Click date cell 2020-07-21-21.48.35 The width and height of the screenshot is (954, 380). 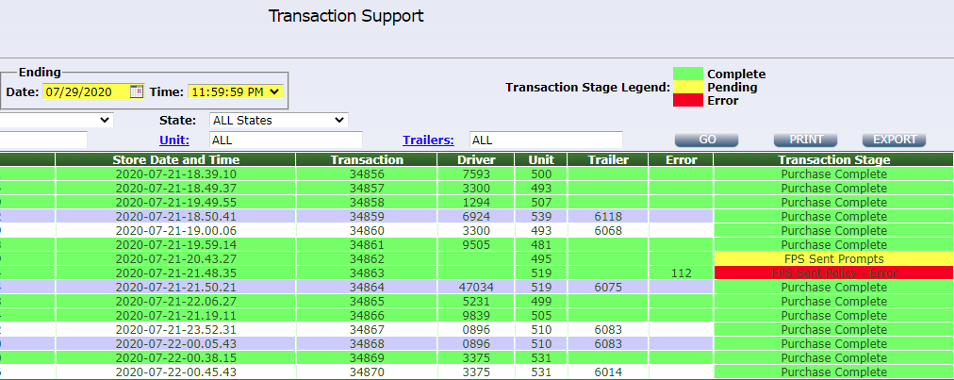click(176, 273)
